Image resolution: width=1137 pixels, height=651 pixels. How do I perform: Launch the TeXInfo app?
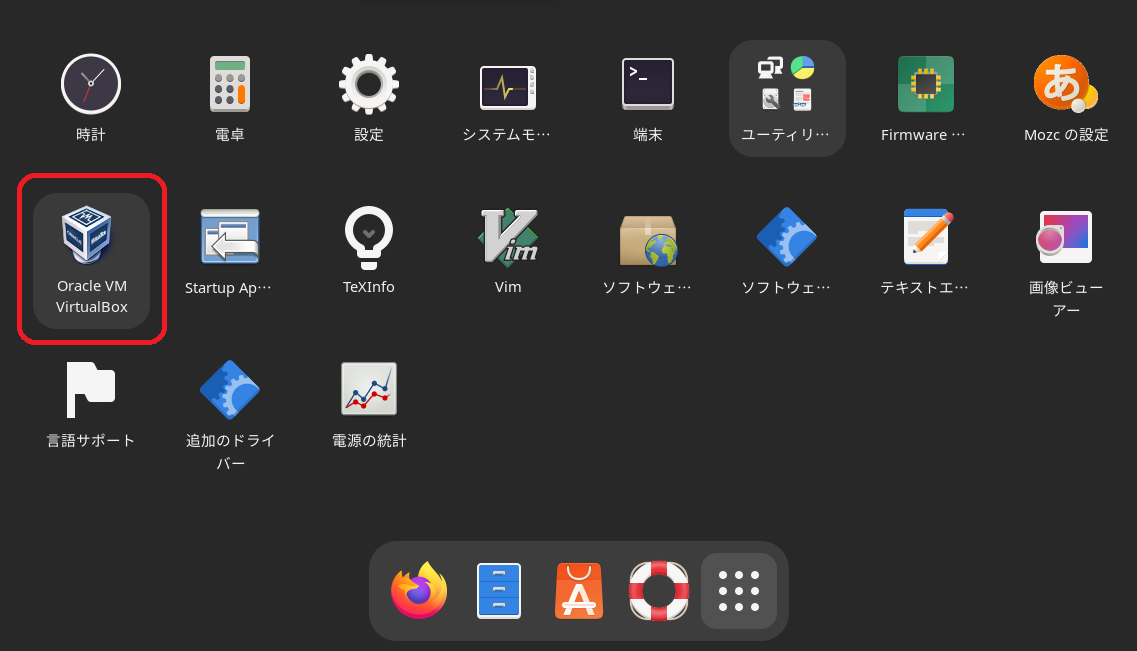point(368,237)
